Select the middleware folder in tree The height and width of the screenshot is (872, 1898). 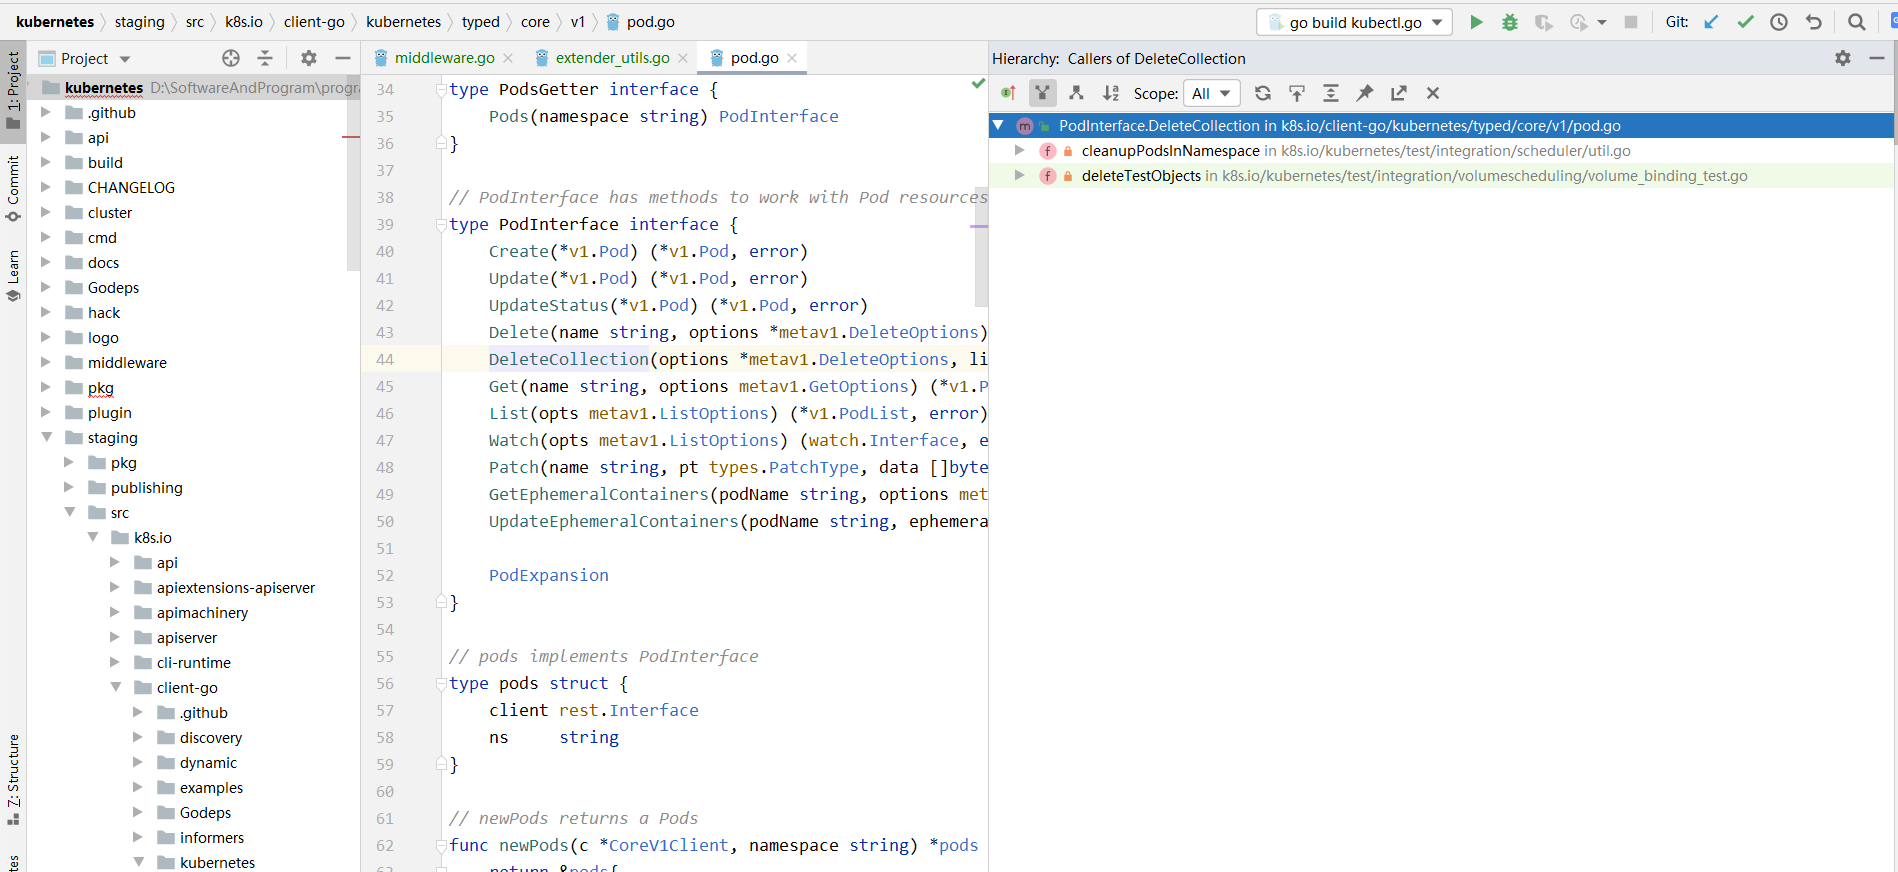pos(126,362)
